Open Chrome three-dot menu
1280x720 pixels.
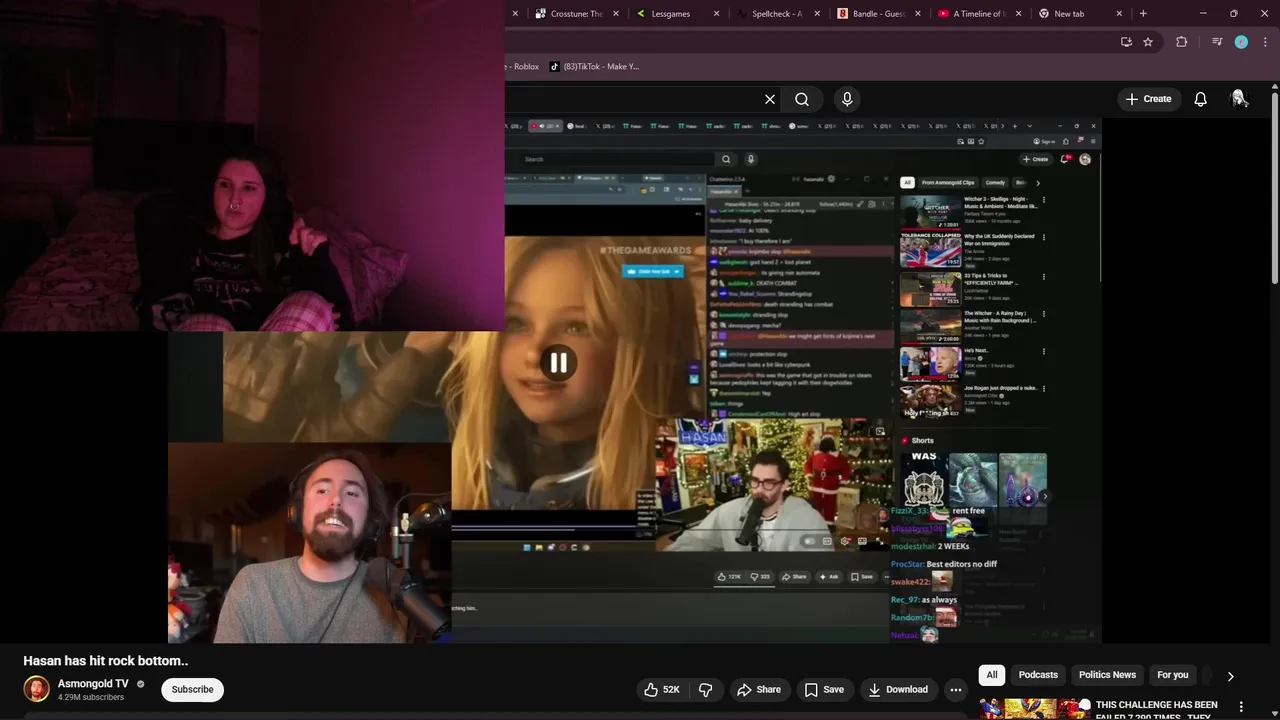click(x=1265, y=42)
